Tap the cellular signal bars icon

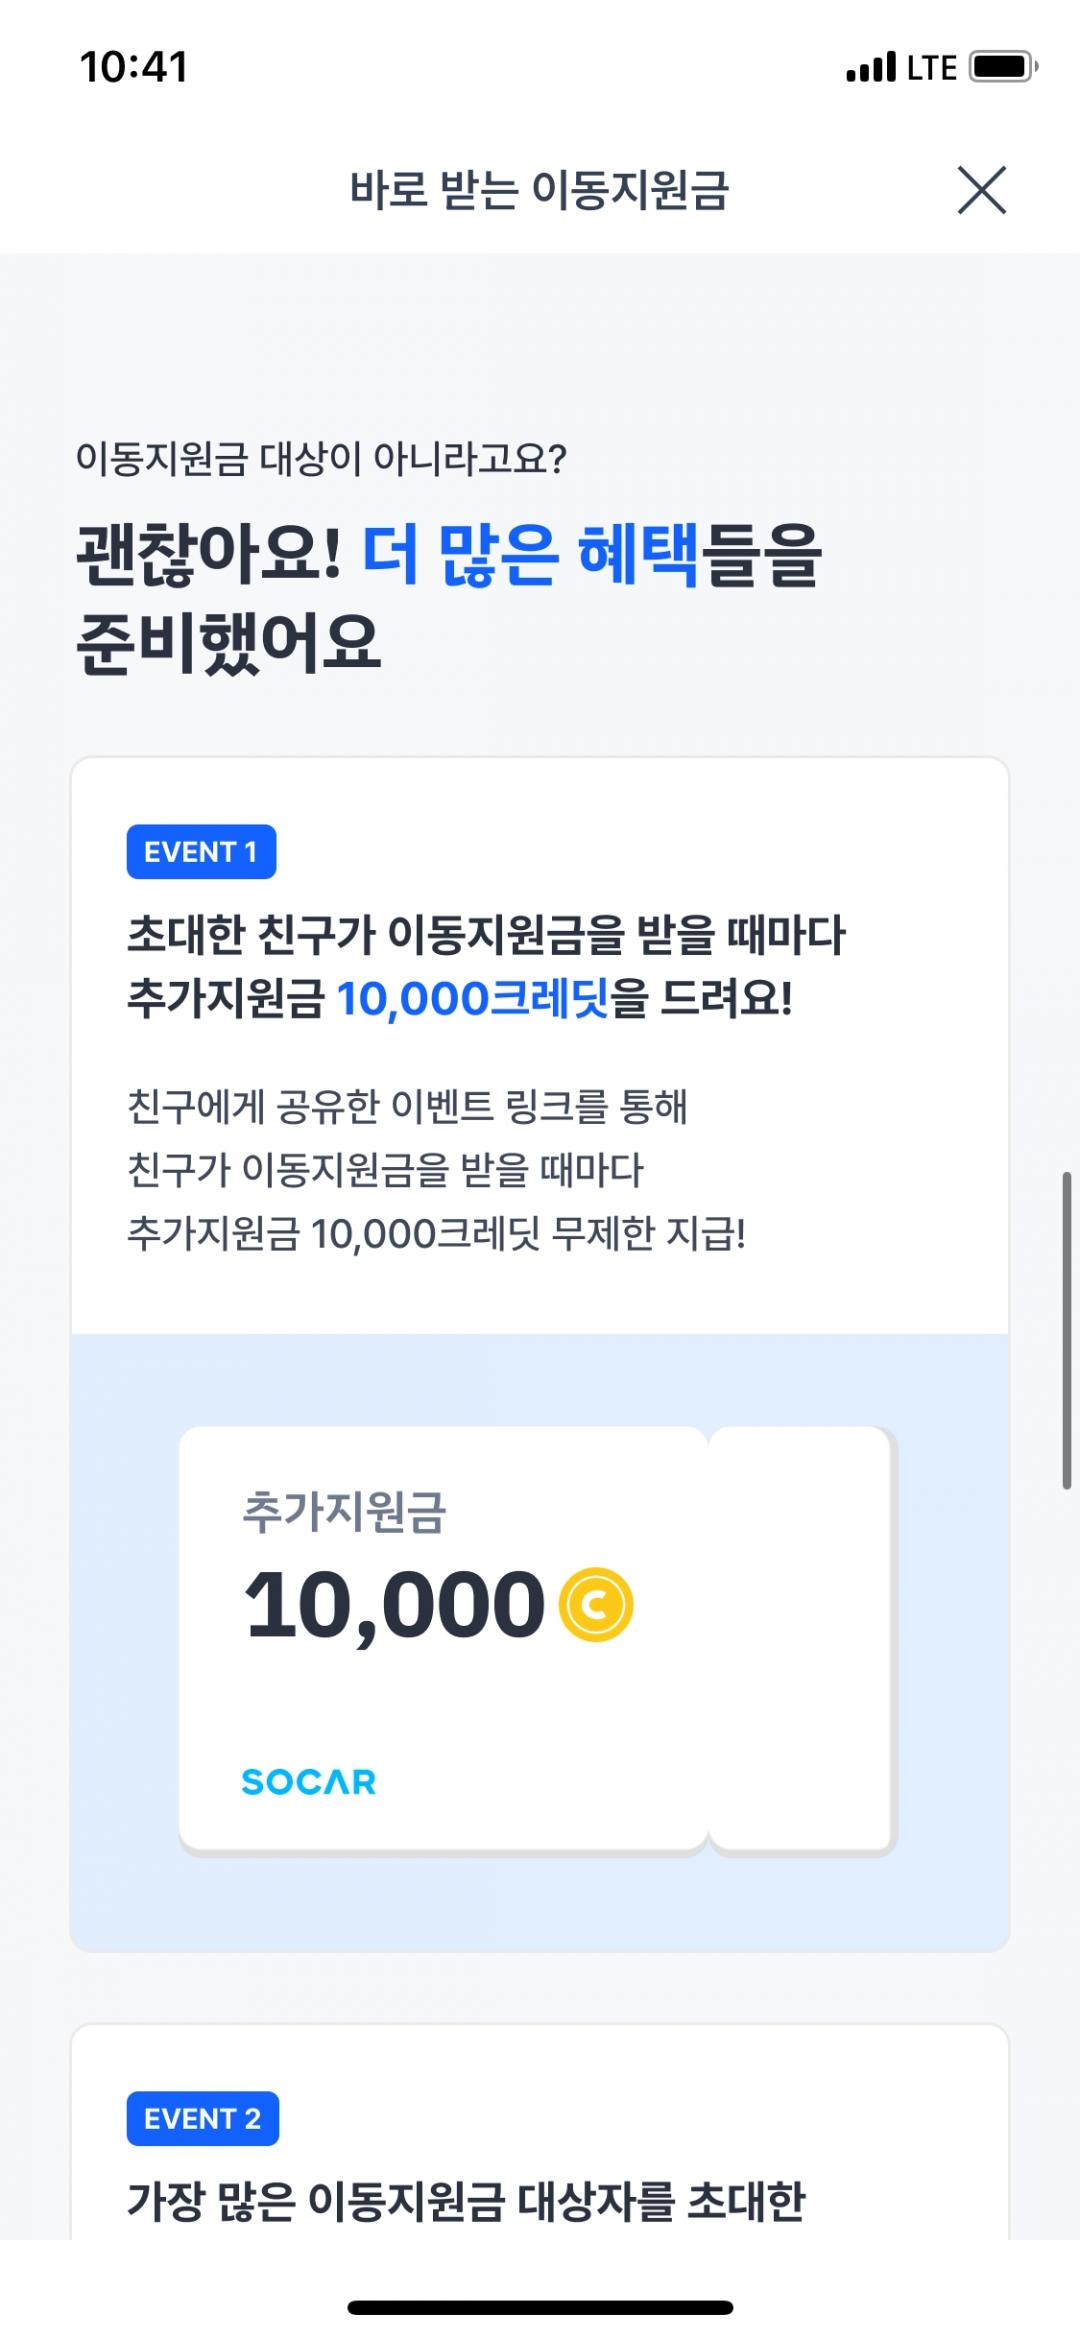(870, 68)
